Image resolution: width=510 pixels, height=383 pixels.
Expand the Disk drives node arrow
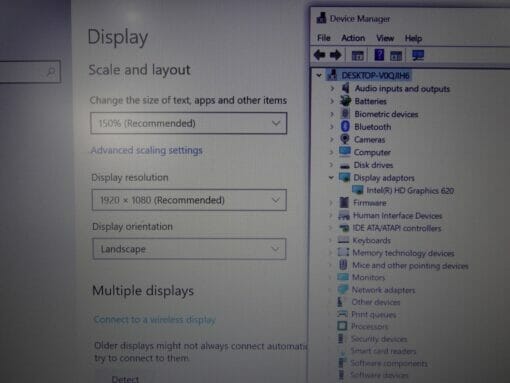point(331,165)
